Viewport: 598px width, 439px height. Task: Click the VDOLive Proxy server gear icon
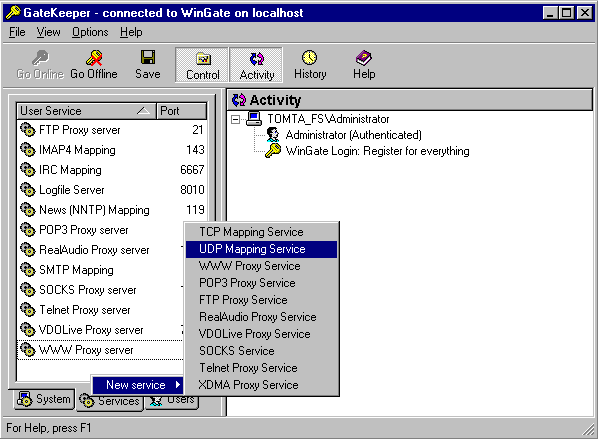point(27,330)
